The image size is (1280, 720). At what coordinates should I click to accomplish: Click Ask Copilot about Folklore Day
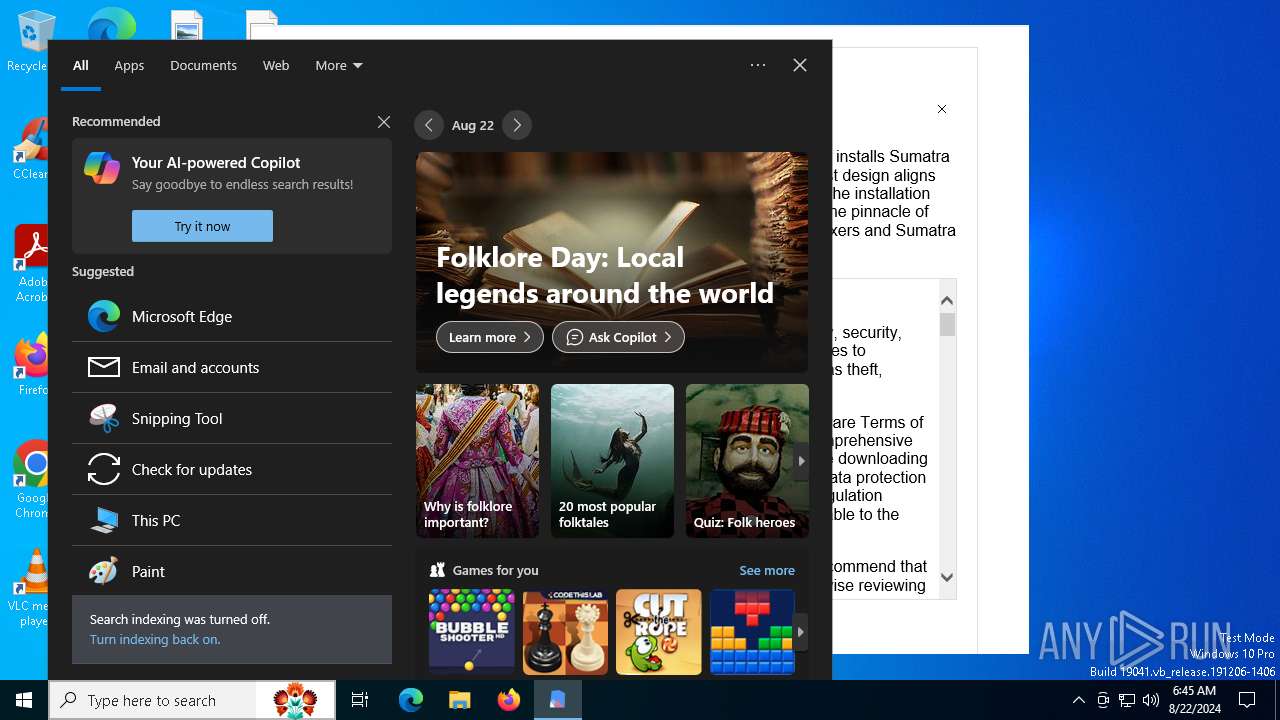point(619,337)
